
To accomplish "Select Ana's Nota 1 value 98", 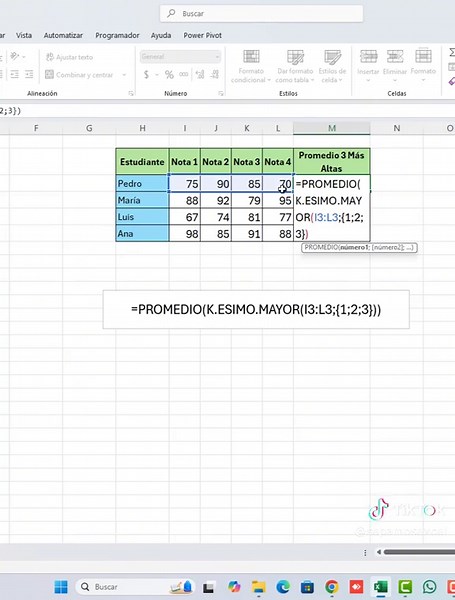I will 184,233.
